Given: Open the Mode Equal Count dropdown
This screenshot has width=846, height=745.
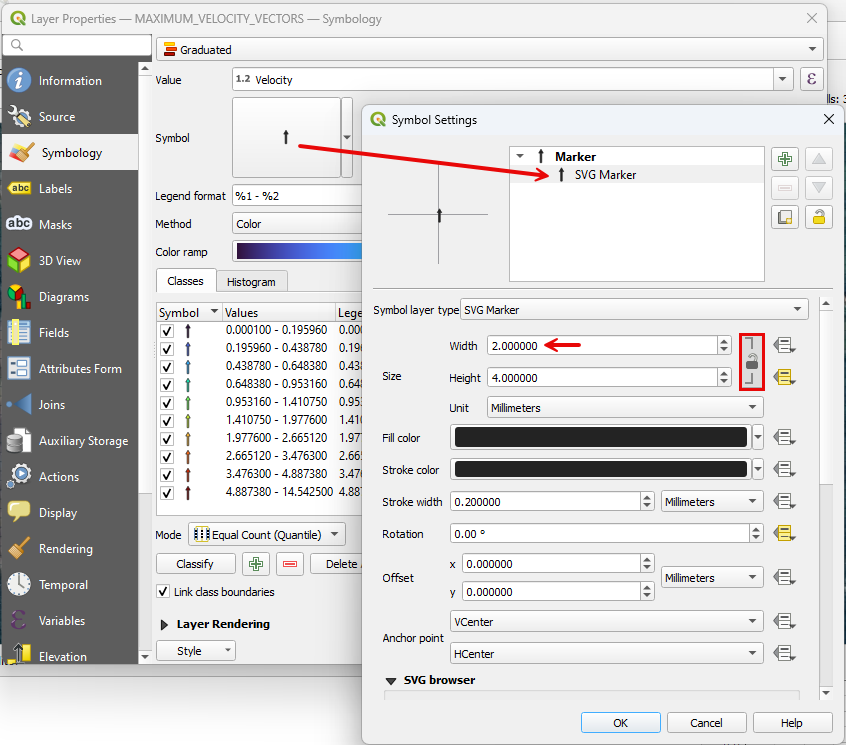Looking at the screenshot, I should pyautogui.click(x=266, y=534).
